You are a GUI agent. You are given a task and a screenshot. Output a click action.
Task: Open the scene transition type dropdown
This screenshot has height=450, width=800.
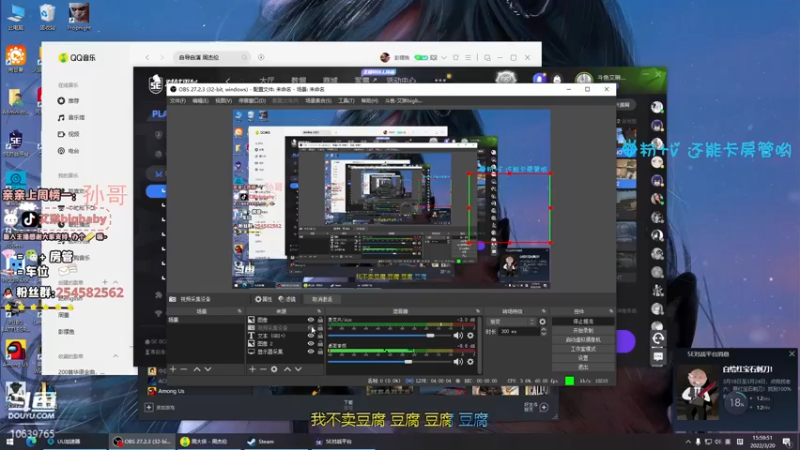point(511,321)
